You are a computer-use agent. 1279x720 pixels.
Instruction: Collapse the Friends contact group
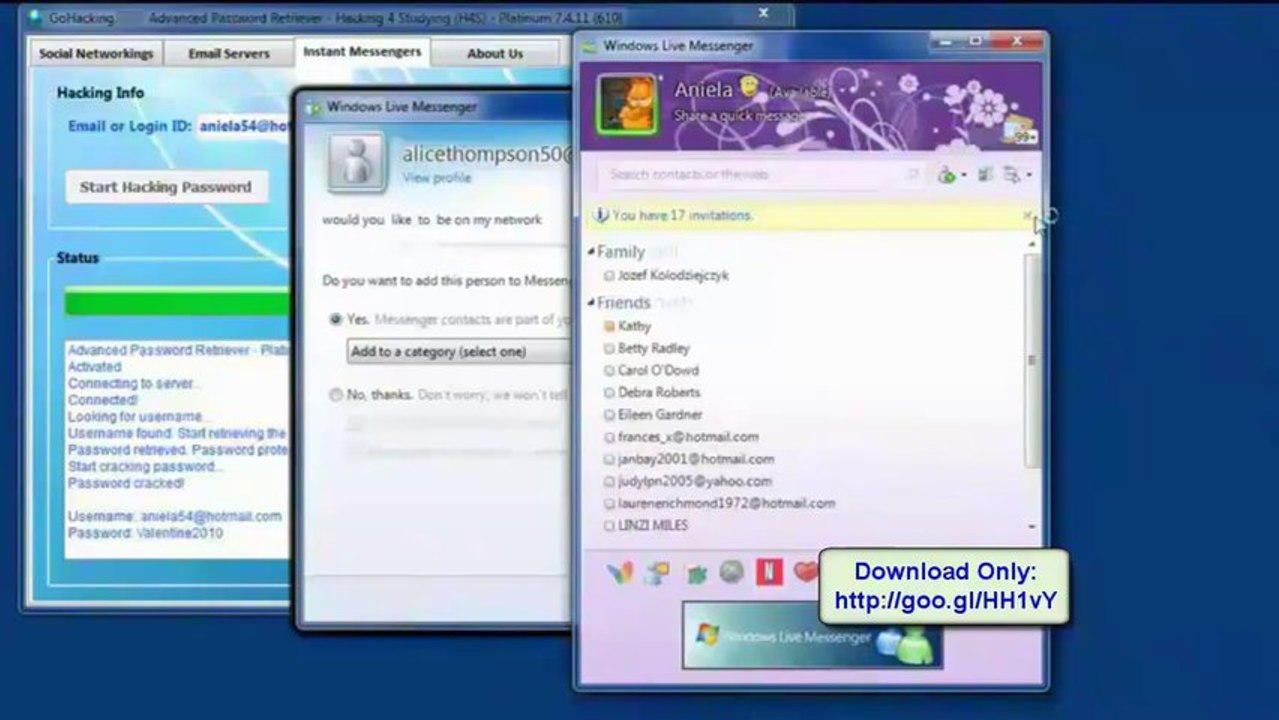(591, 303)
